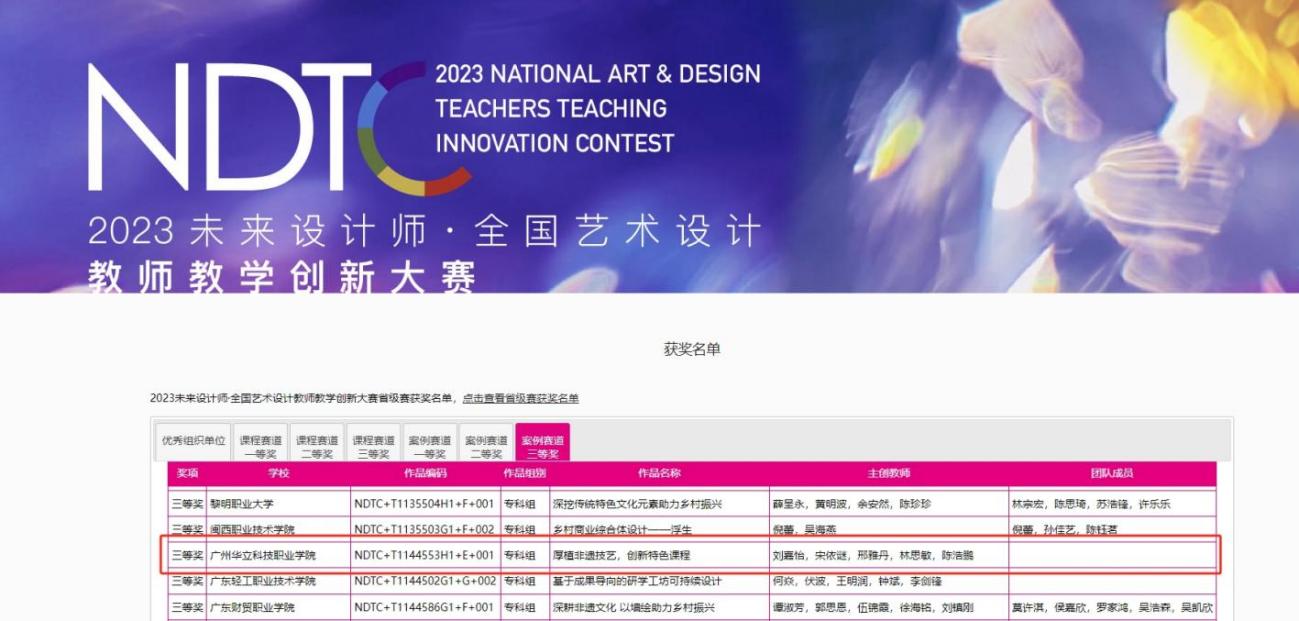1299x621 pixels.
Task: Select the 黎明职业大学 row school cell
Action: point(241,504)
